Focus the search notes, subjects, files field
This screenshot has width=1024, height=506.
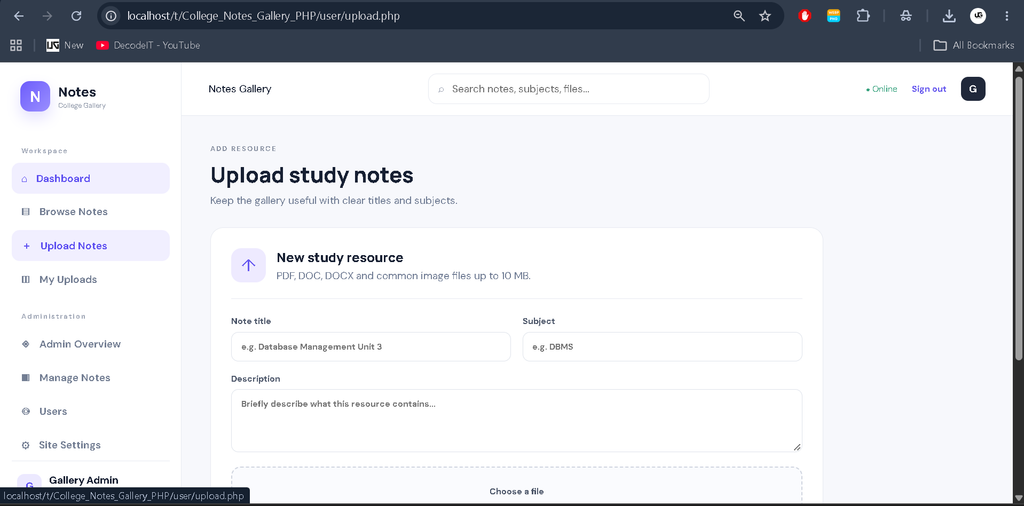point(568,89)
